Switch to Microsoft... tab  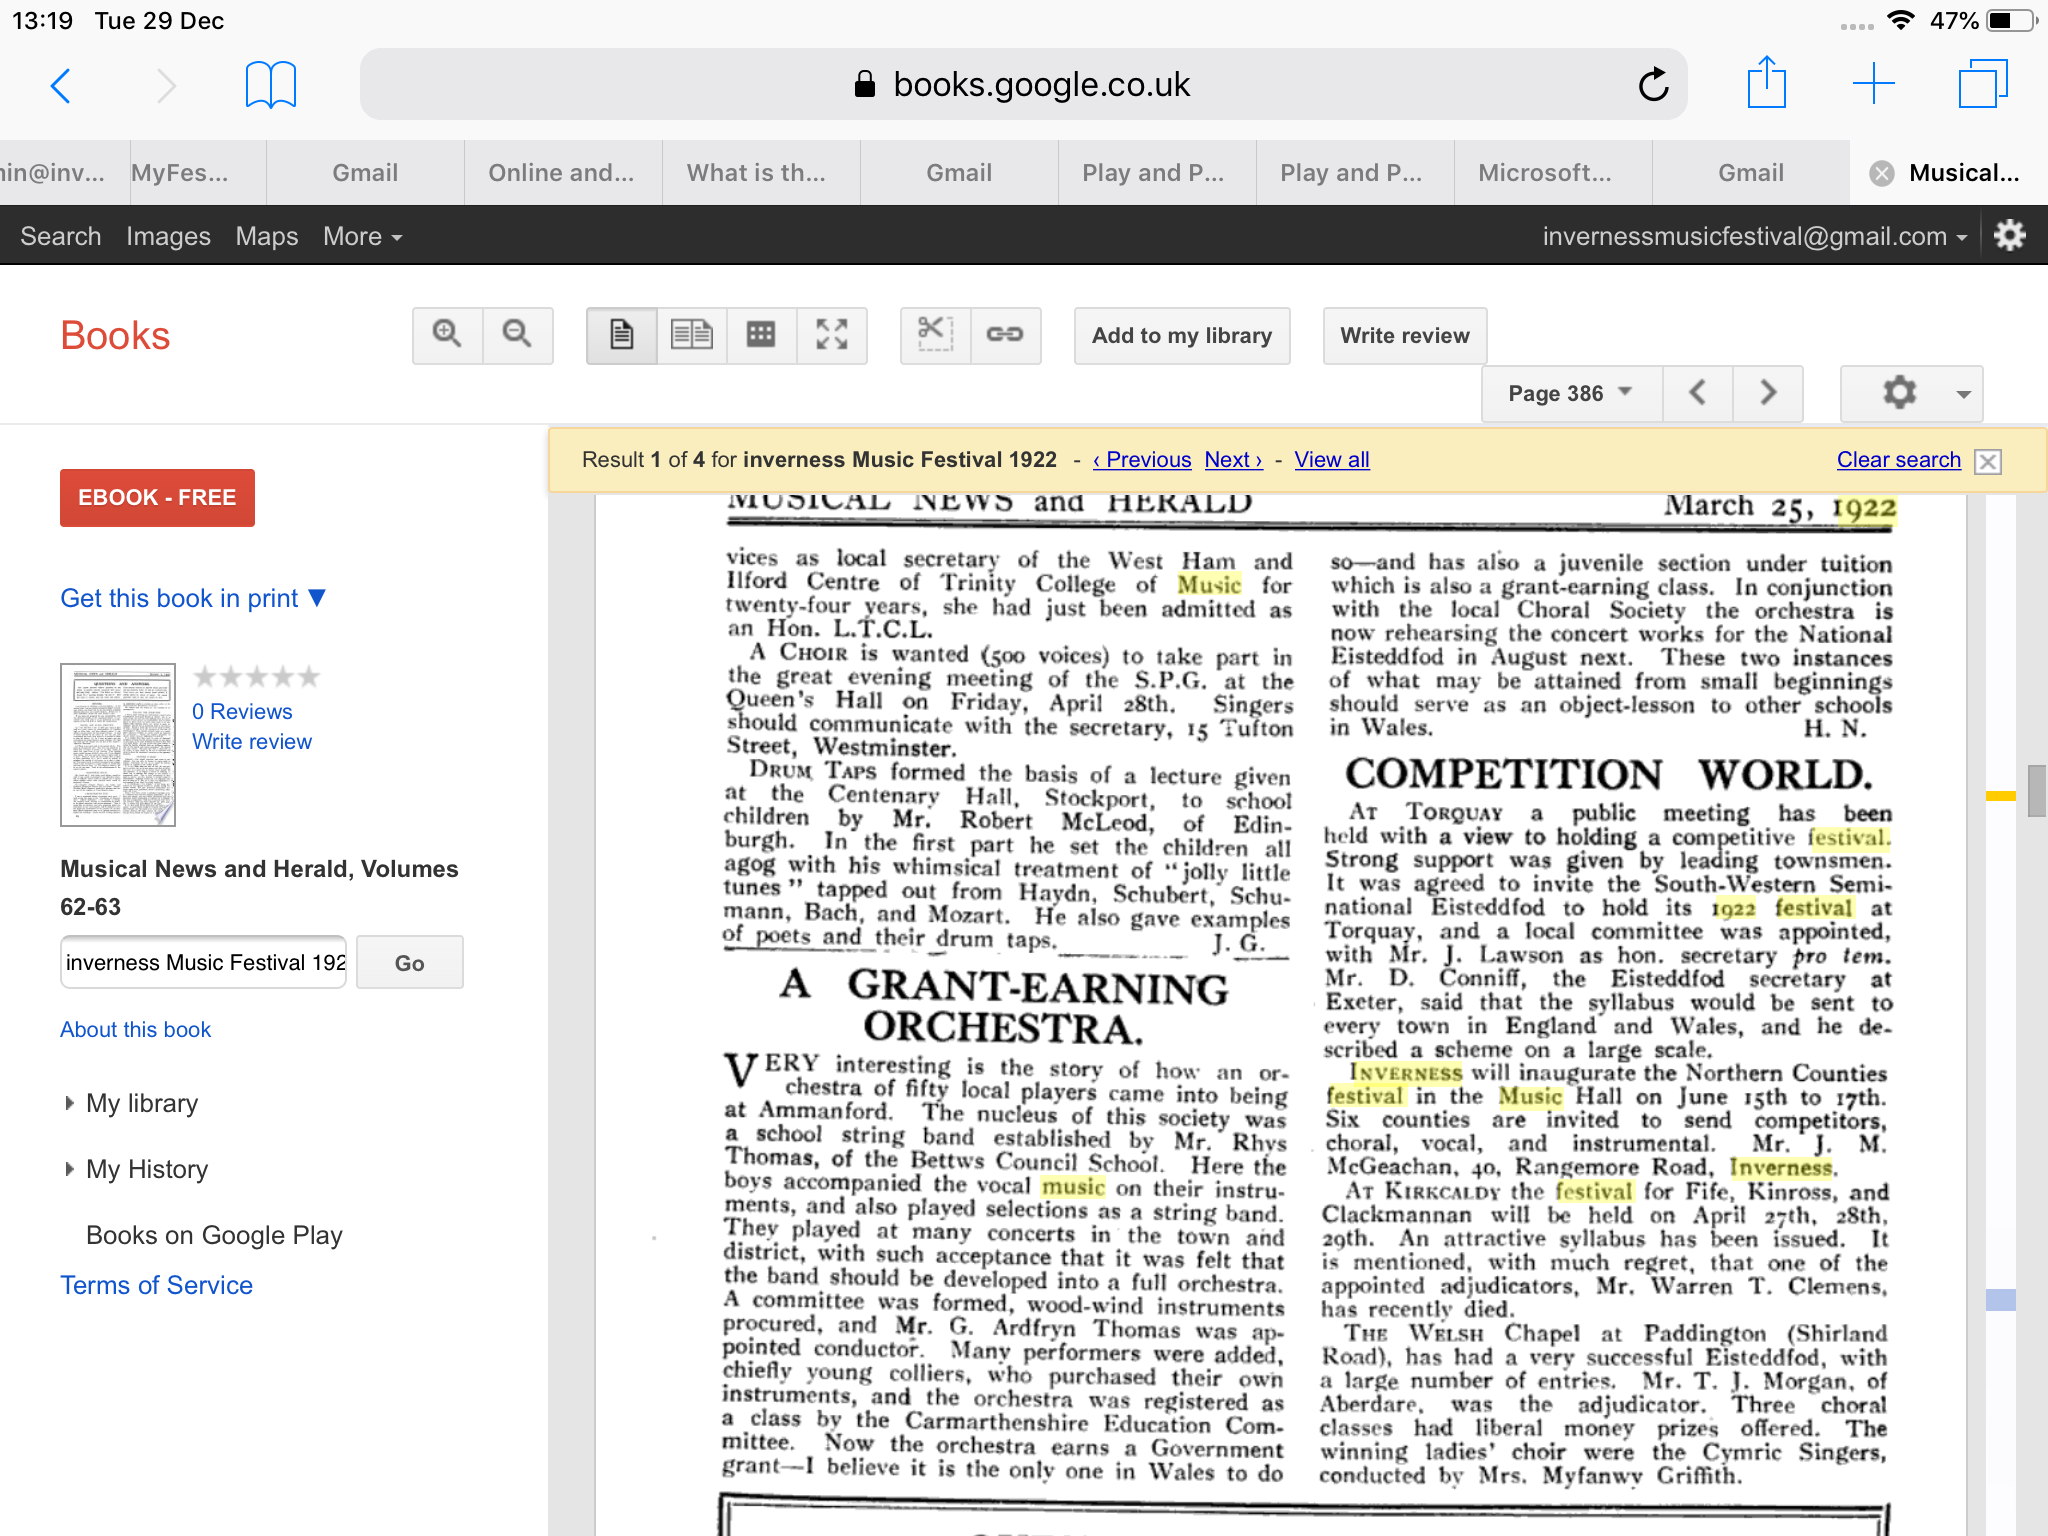pos(1552,173)
